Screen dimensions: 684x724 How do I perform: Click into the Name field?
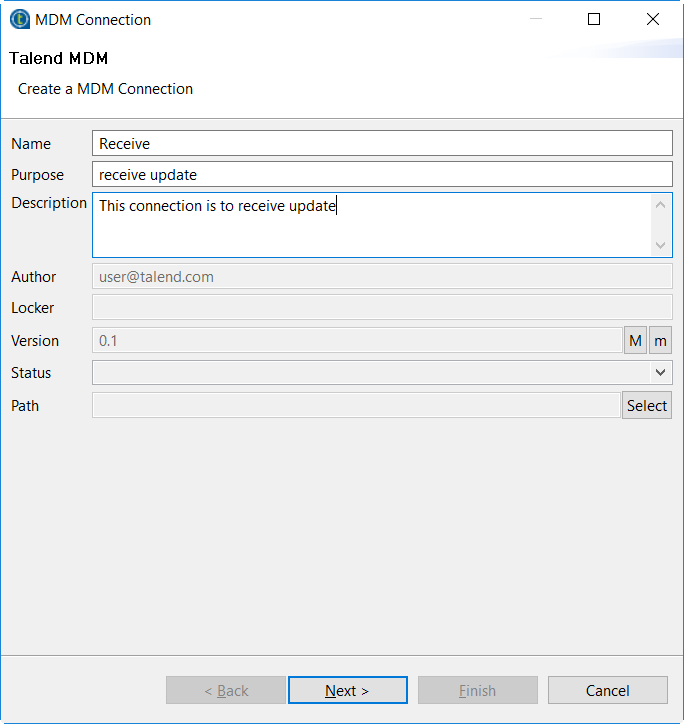pos(382,144)
